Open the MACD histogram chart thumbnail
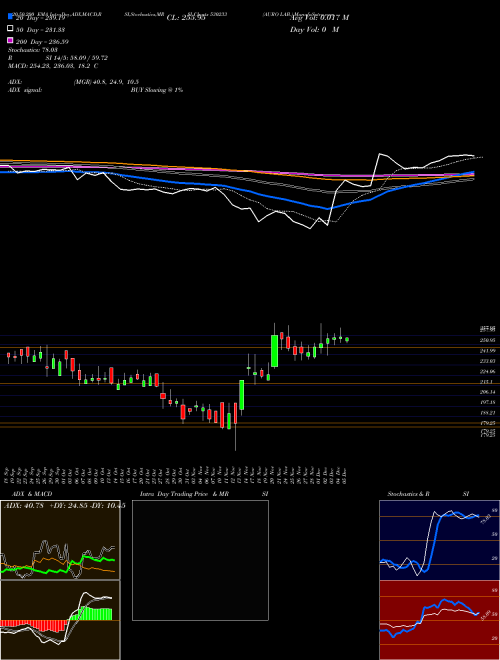 [60, 620]
